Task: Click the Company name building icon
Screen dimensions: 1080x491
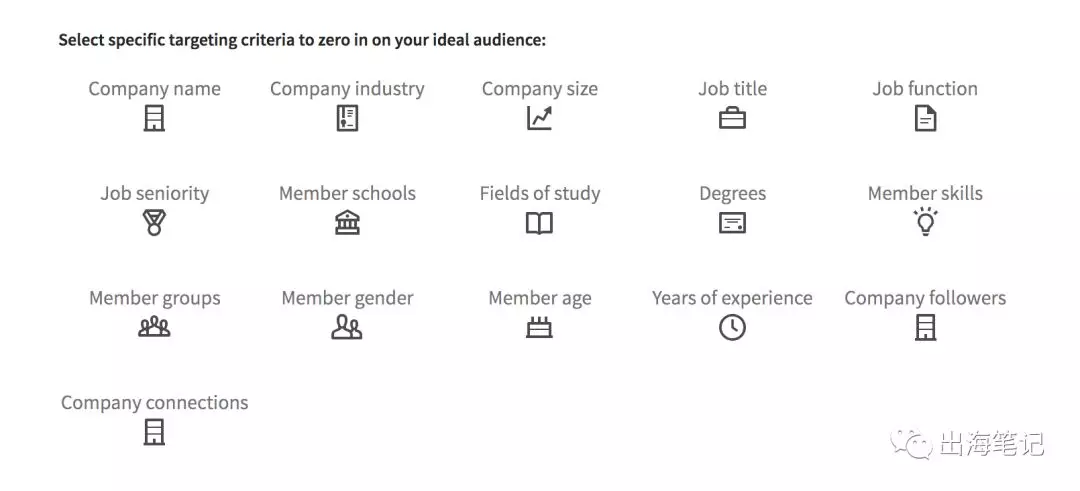Action: (x=154, y=118)
